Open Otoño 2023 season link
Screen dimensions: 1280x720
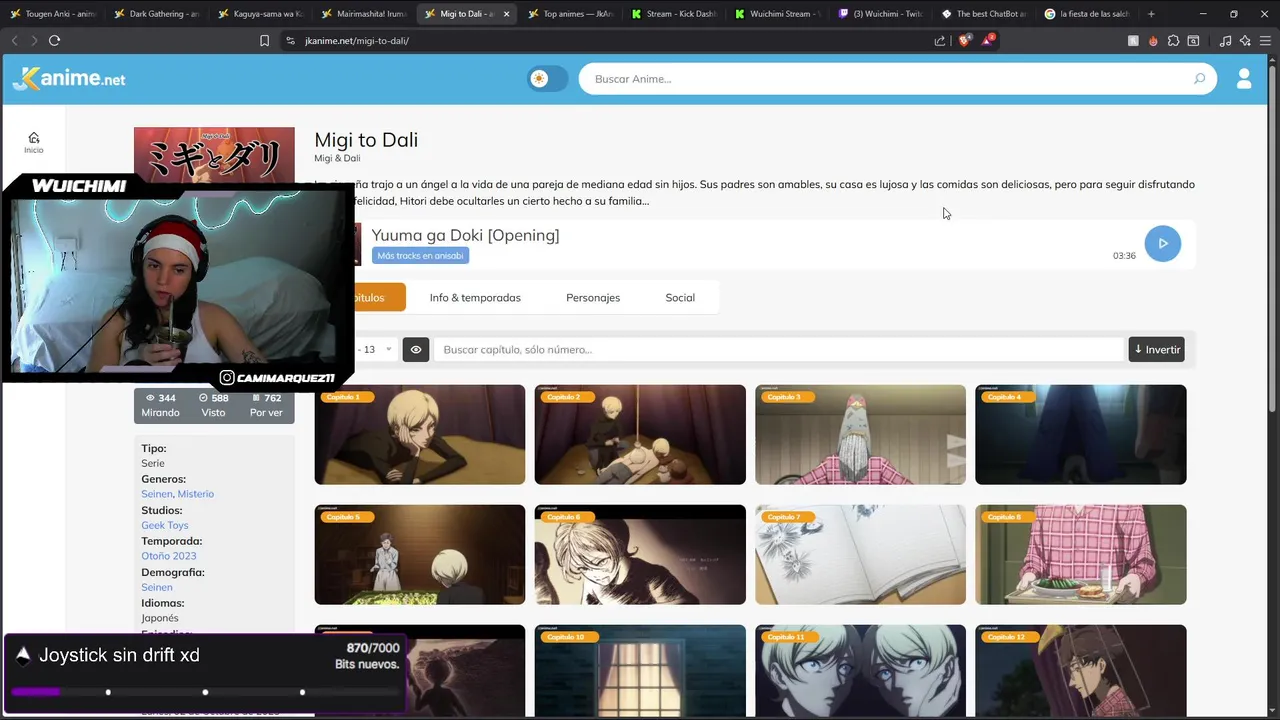[x=169, y=556]
